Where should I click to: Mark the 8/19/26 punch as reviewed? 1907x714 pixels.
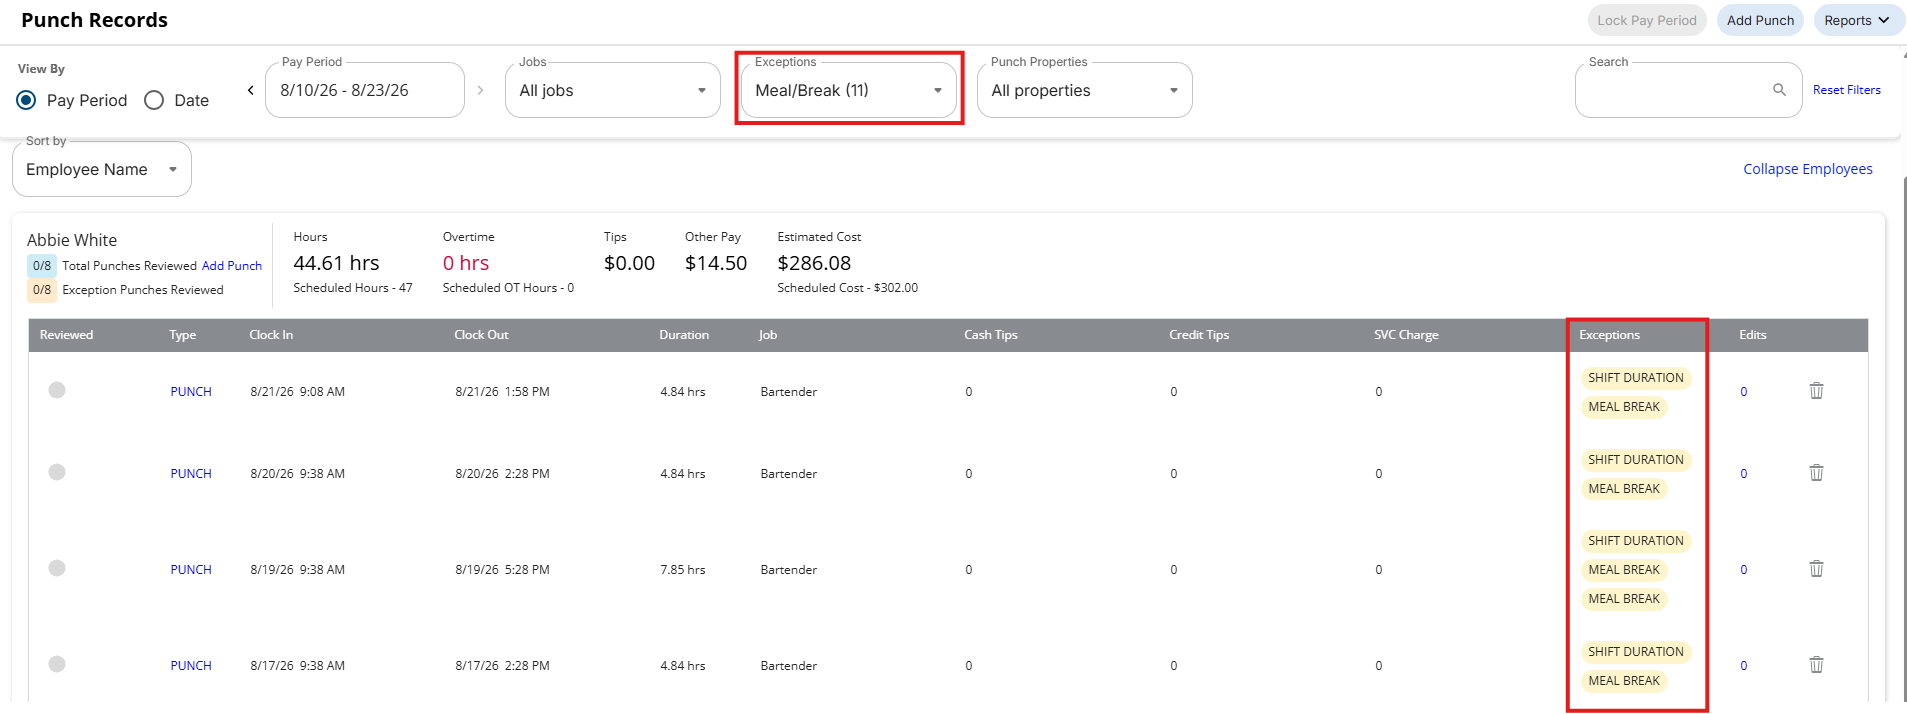point(57,568)
